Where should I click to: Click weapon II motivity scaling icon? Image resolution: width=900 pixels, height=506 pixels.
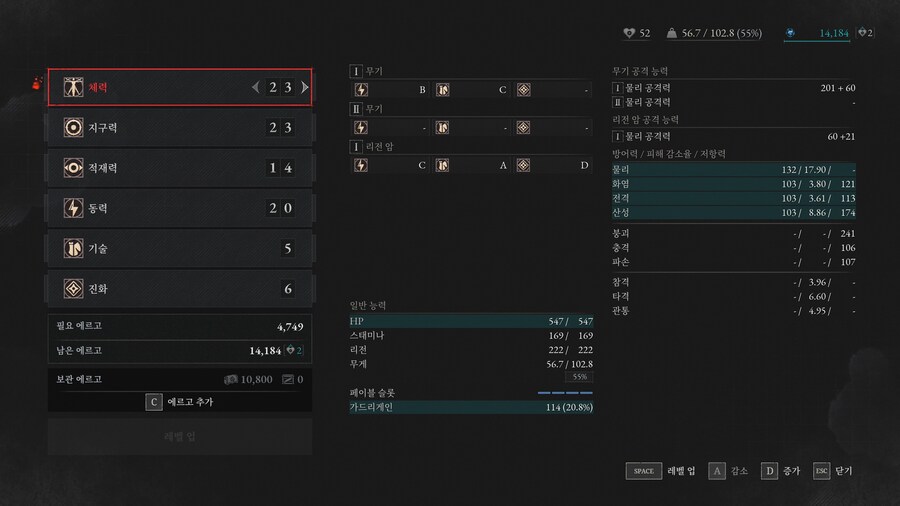pos(361,127)
